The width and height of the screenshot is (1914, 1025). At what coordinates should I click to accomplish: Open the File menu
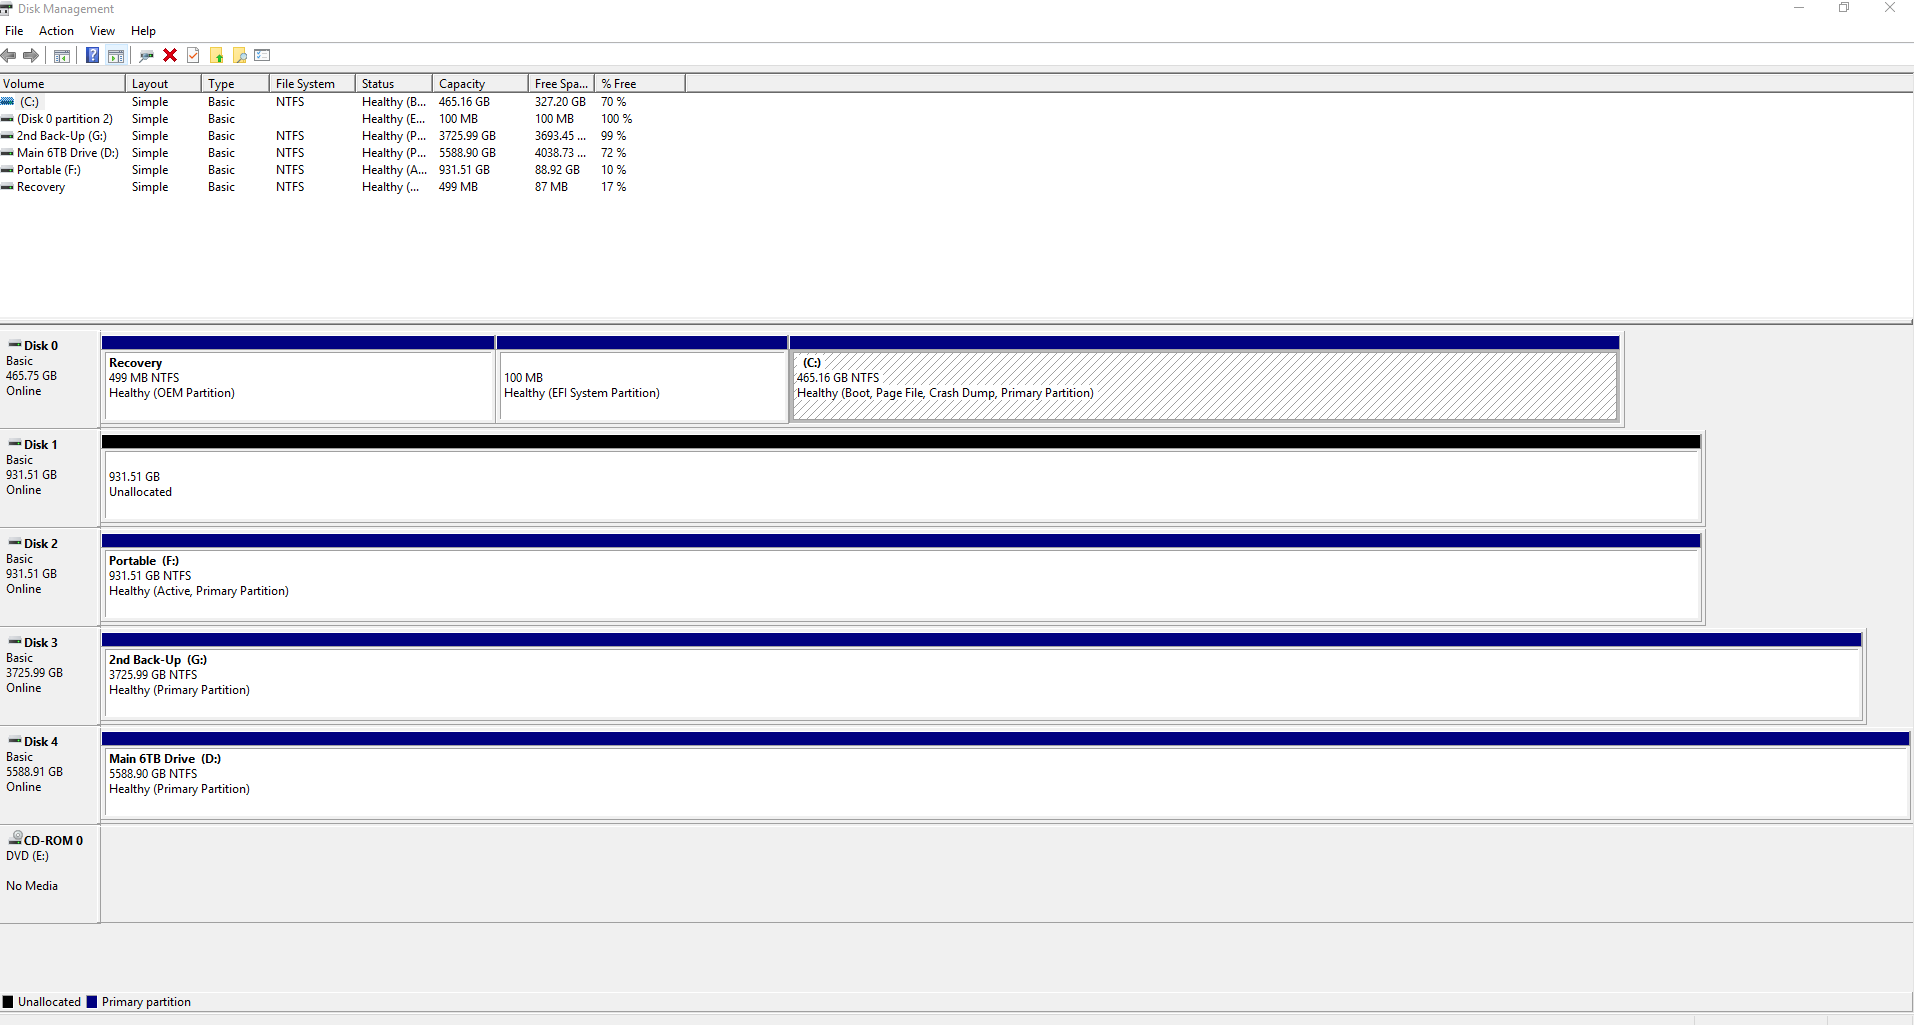click(14, 31)
